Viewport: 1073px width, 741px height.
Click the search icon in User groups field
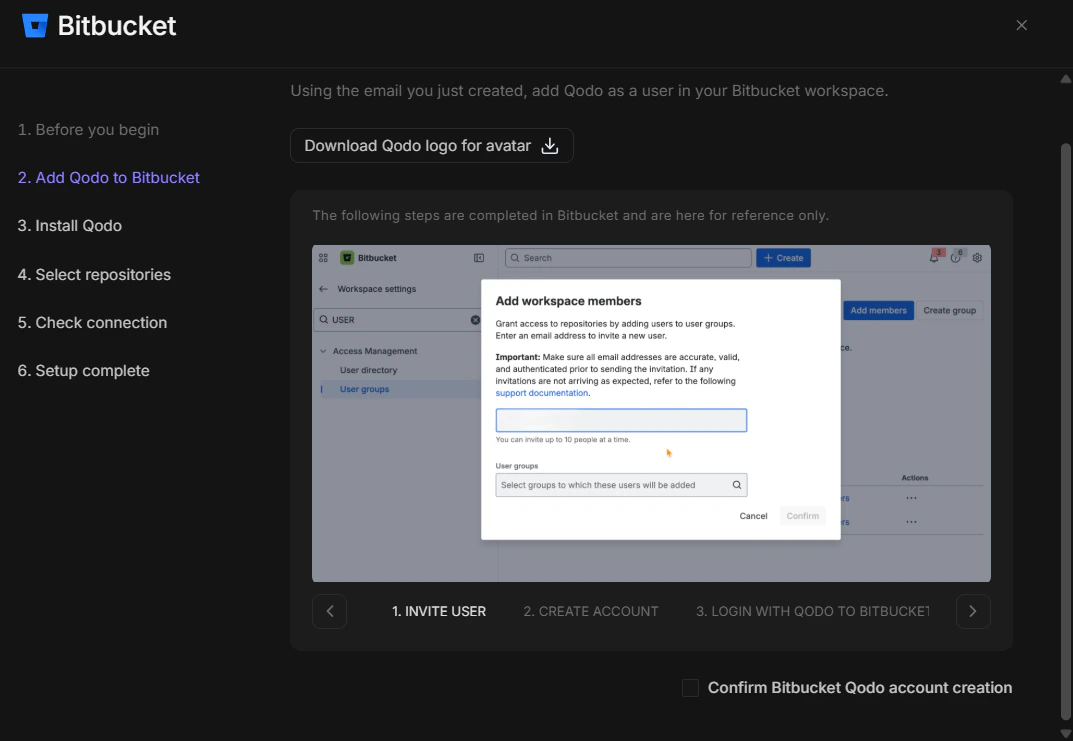pyautogui.click(x=736, y=485)
